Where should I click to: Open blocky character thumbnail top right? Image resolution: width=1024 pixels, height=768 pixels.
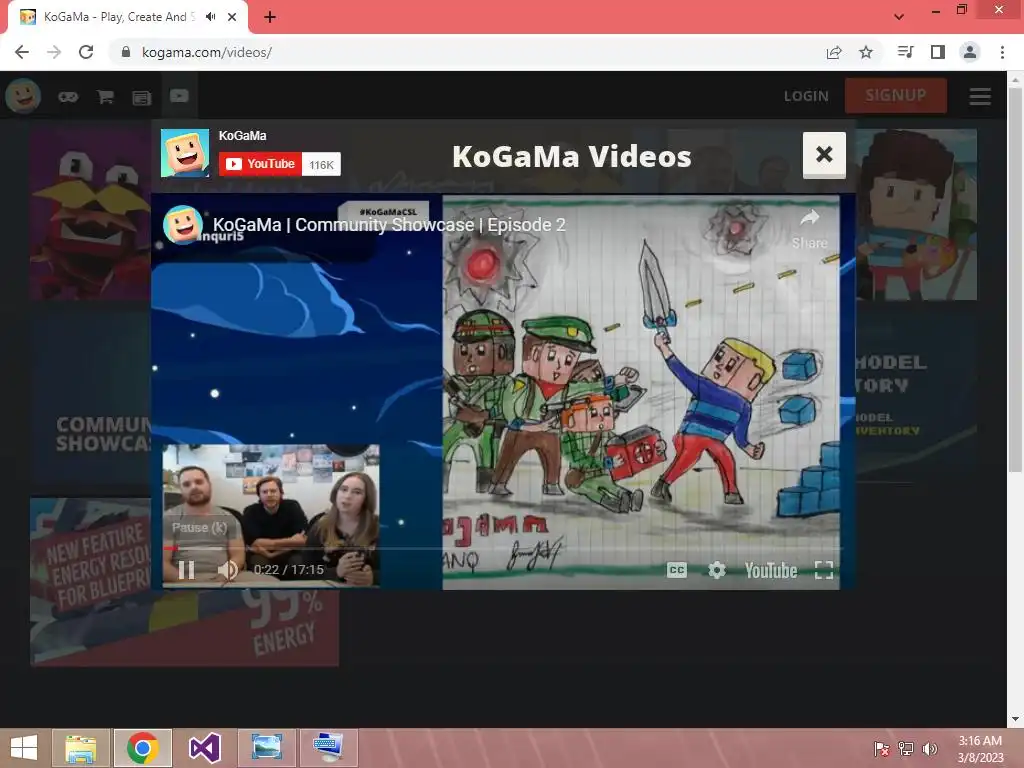tap(916, 214)
